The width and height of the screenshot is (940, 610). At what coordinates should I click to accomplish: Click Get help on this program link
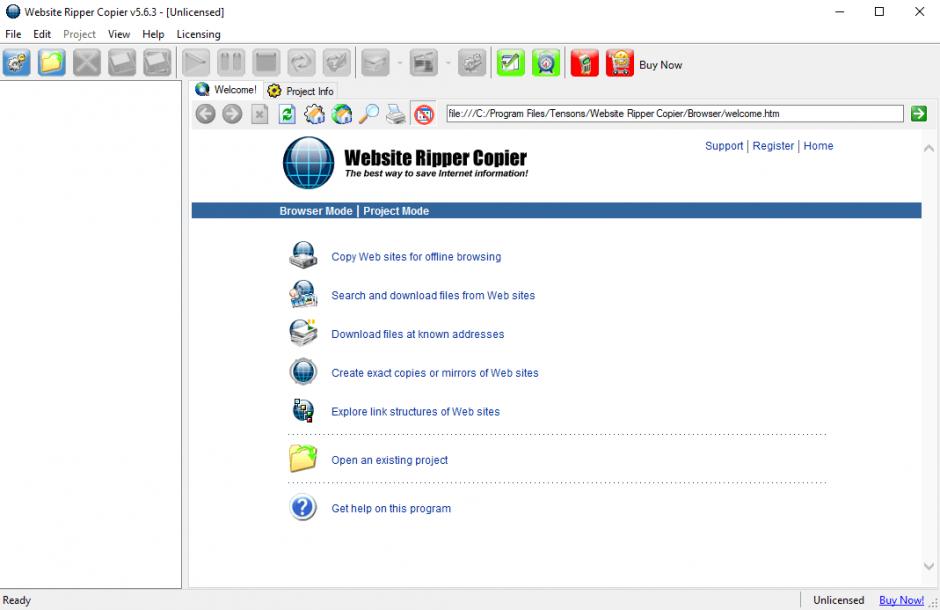(391, 508)
